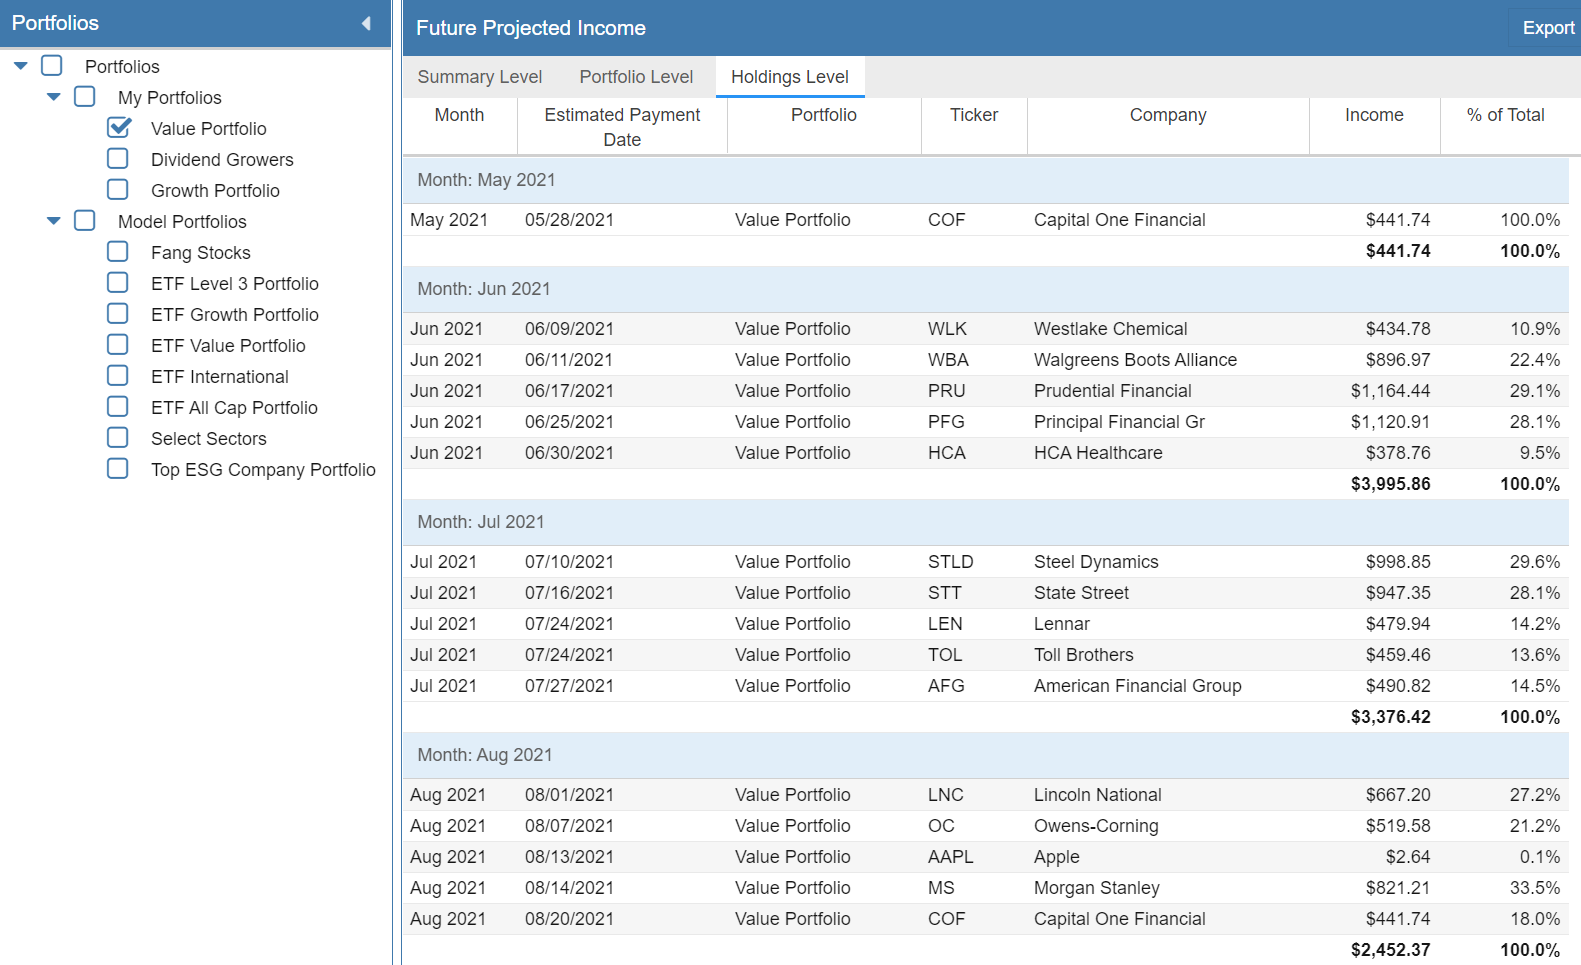Check the Top ESG Company Portfolio box
Screen dimensions: 1581x965
coord(118,469)
